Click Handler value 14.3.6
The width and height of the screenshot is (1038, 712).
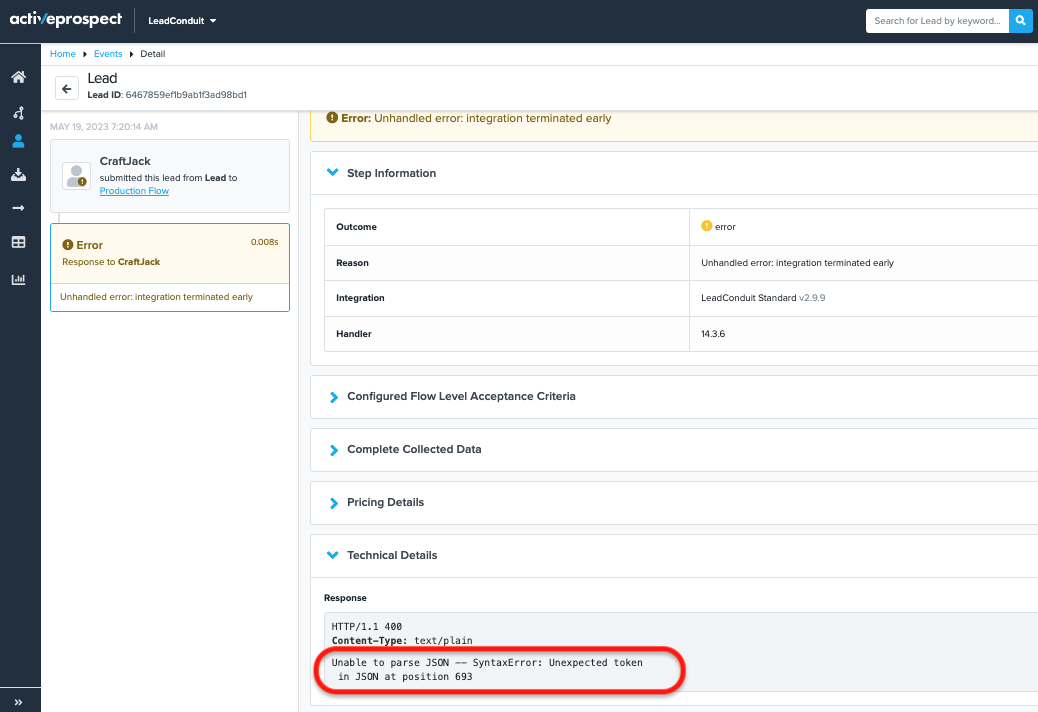(713, 334)
